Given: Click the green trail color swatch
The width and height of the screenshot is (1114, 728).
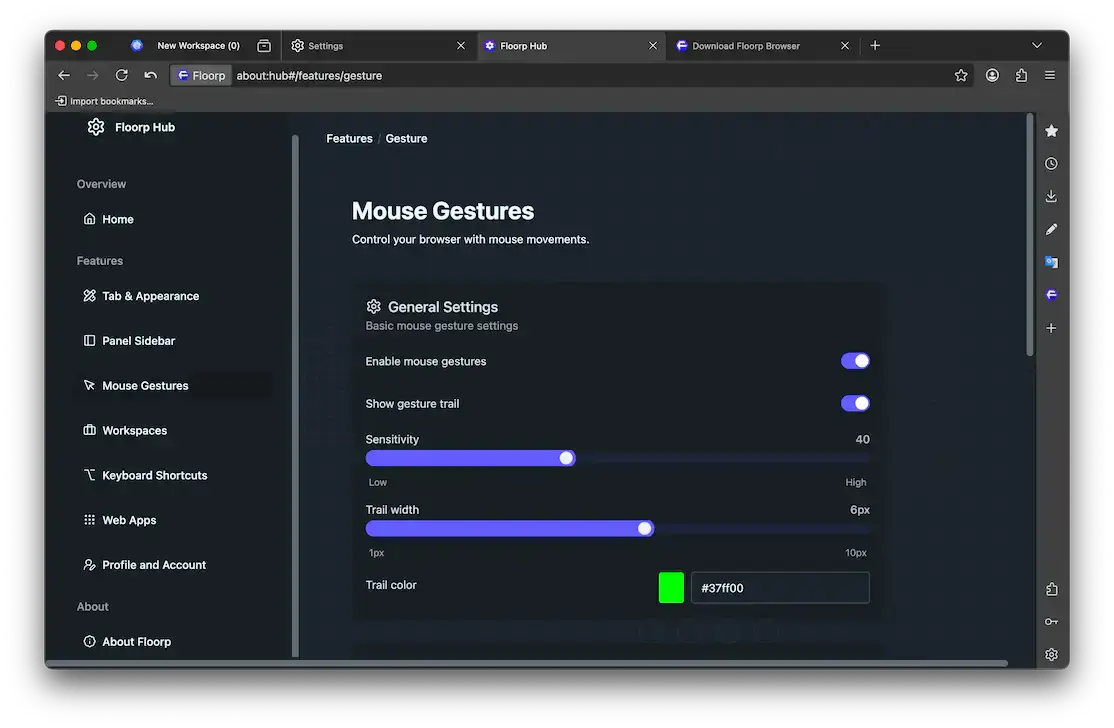Looking at the screenshot, I should 671,588.
